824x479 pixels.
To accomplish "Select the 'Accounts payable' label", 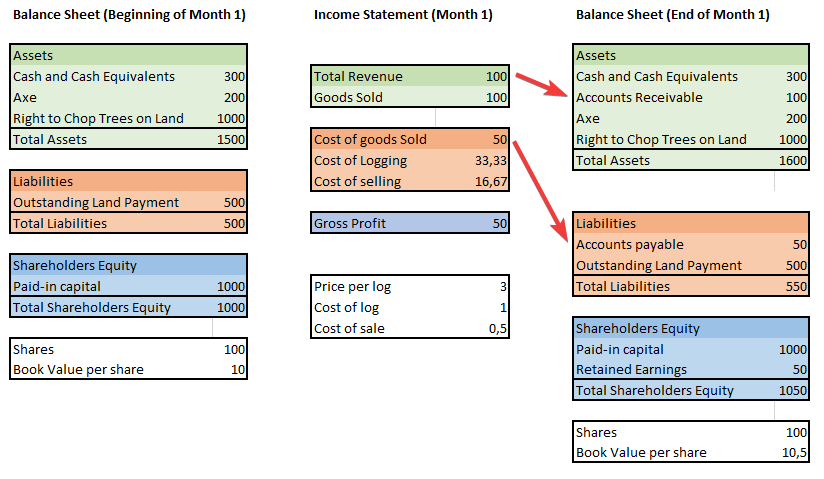I will pos(630,245).
